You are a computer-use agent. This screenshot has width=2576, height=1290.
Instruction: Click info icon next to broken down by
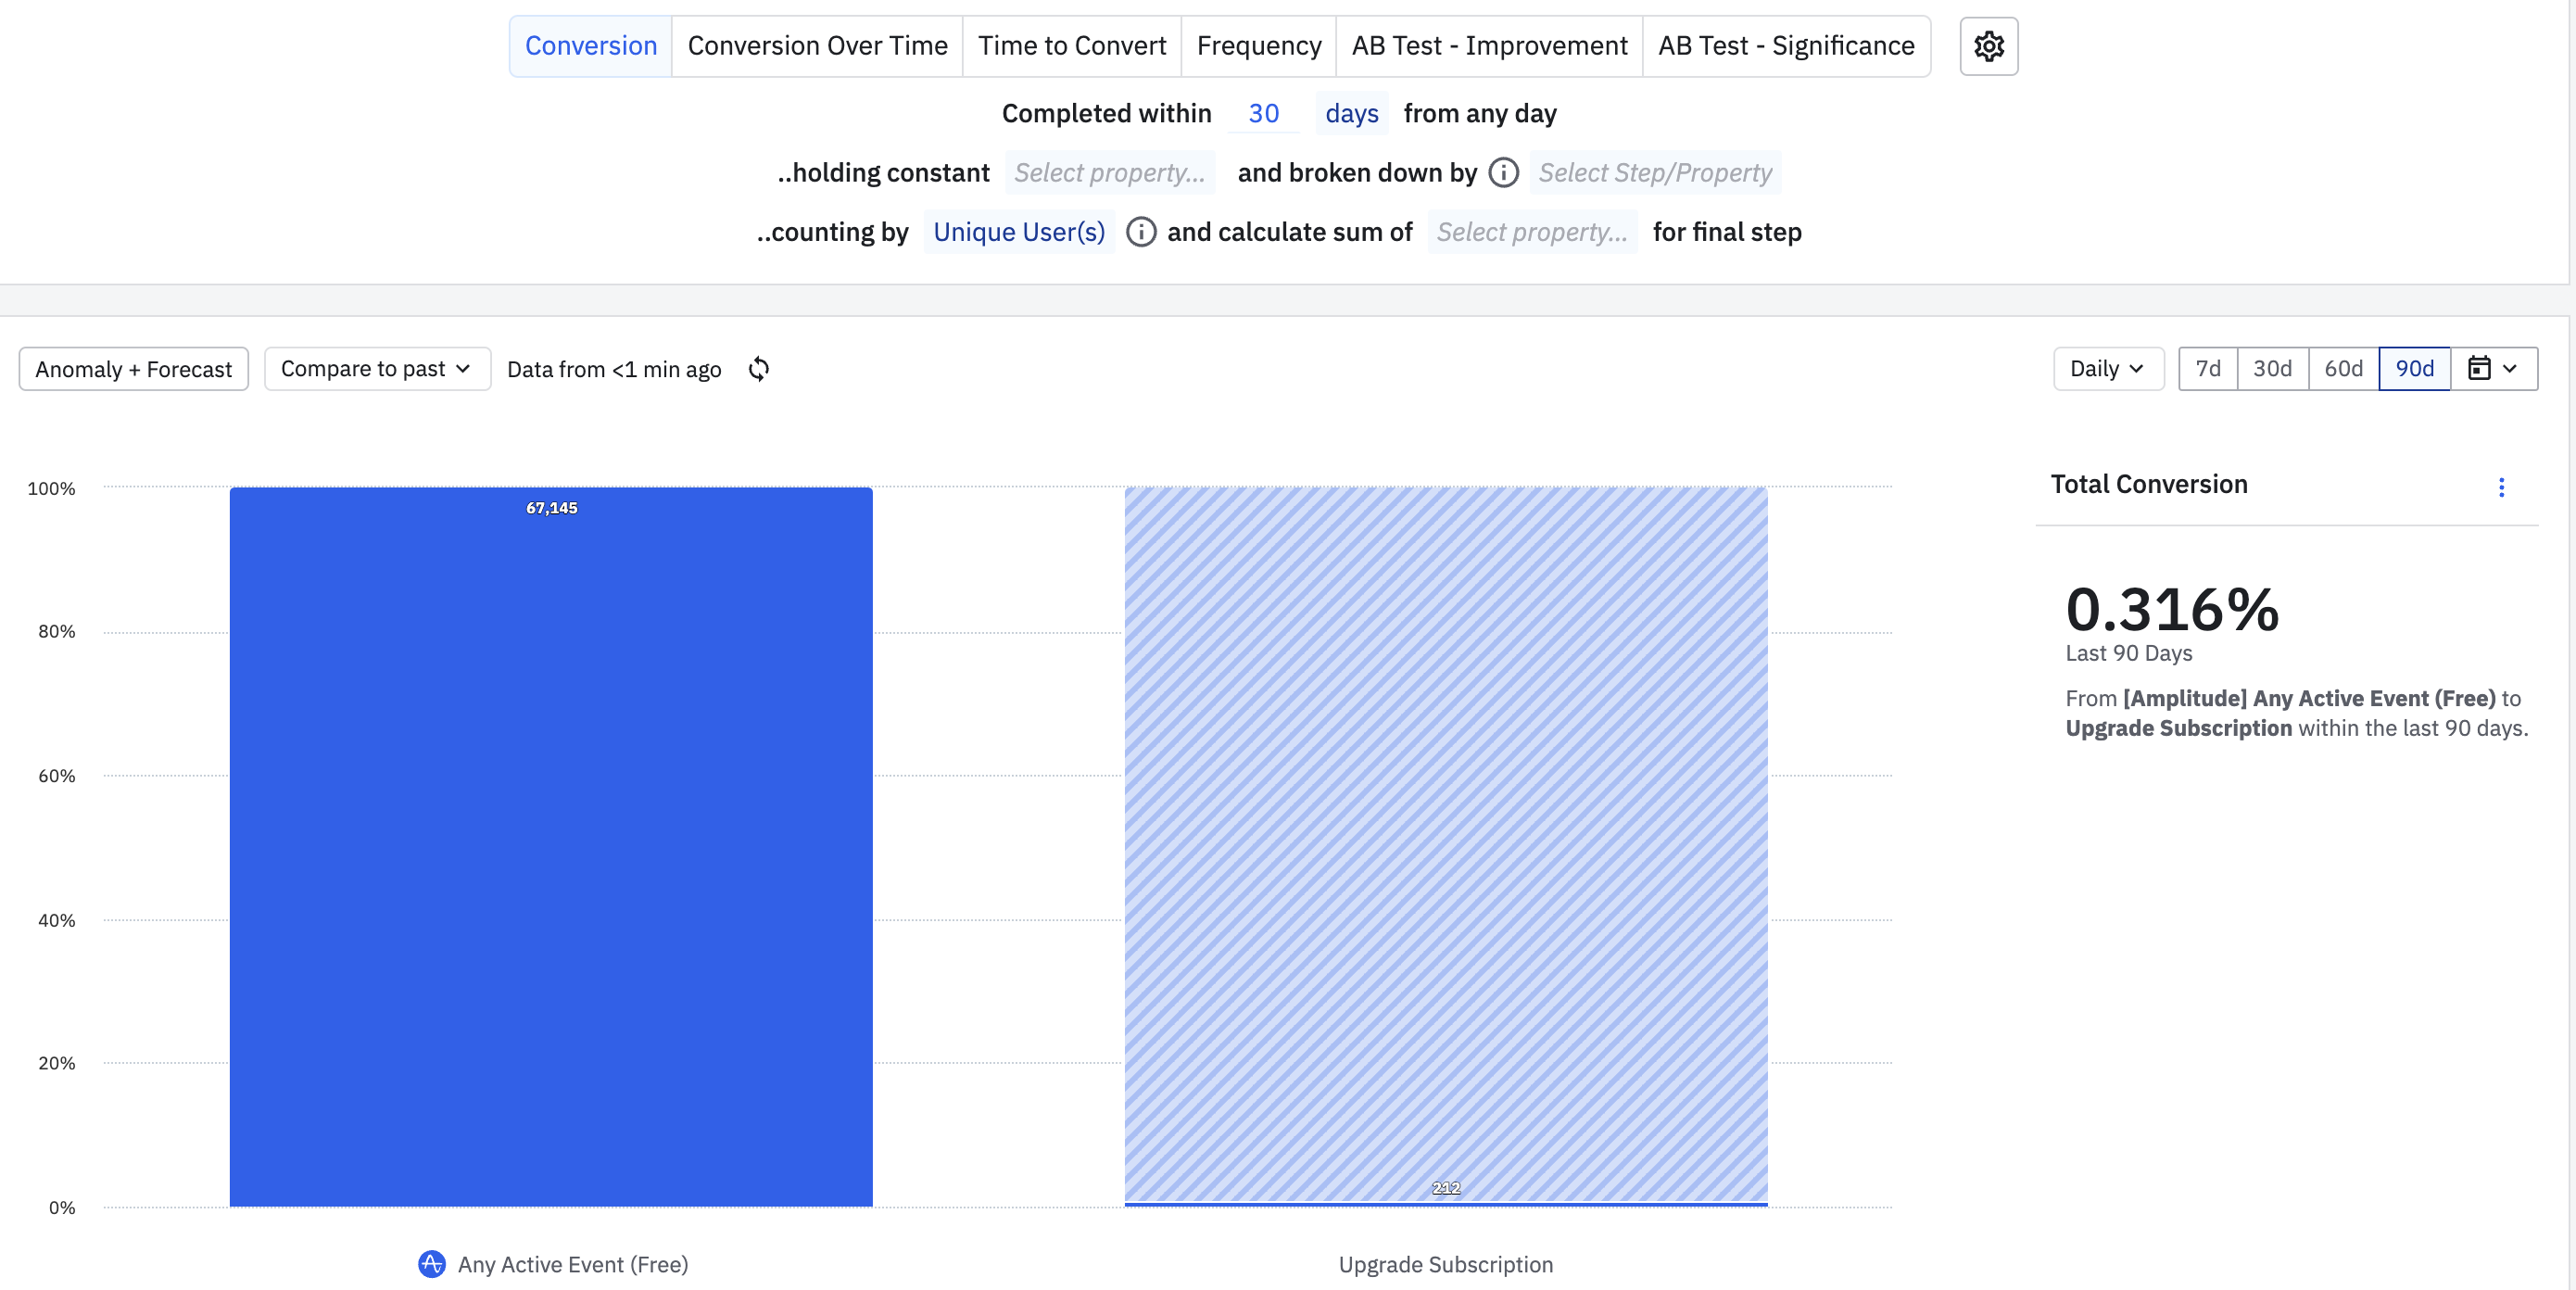tap(1503, 173)
